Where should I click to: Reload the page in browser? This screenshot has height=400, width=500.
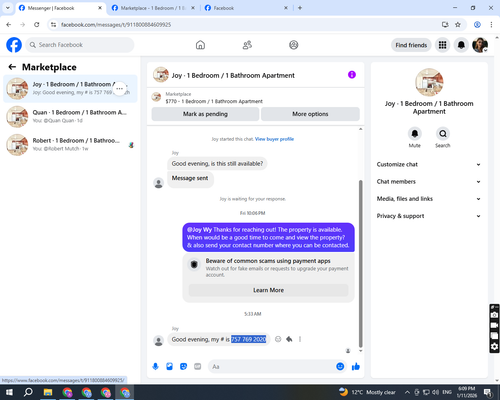coord(37,25)
